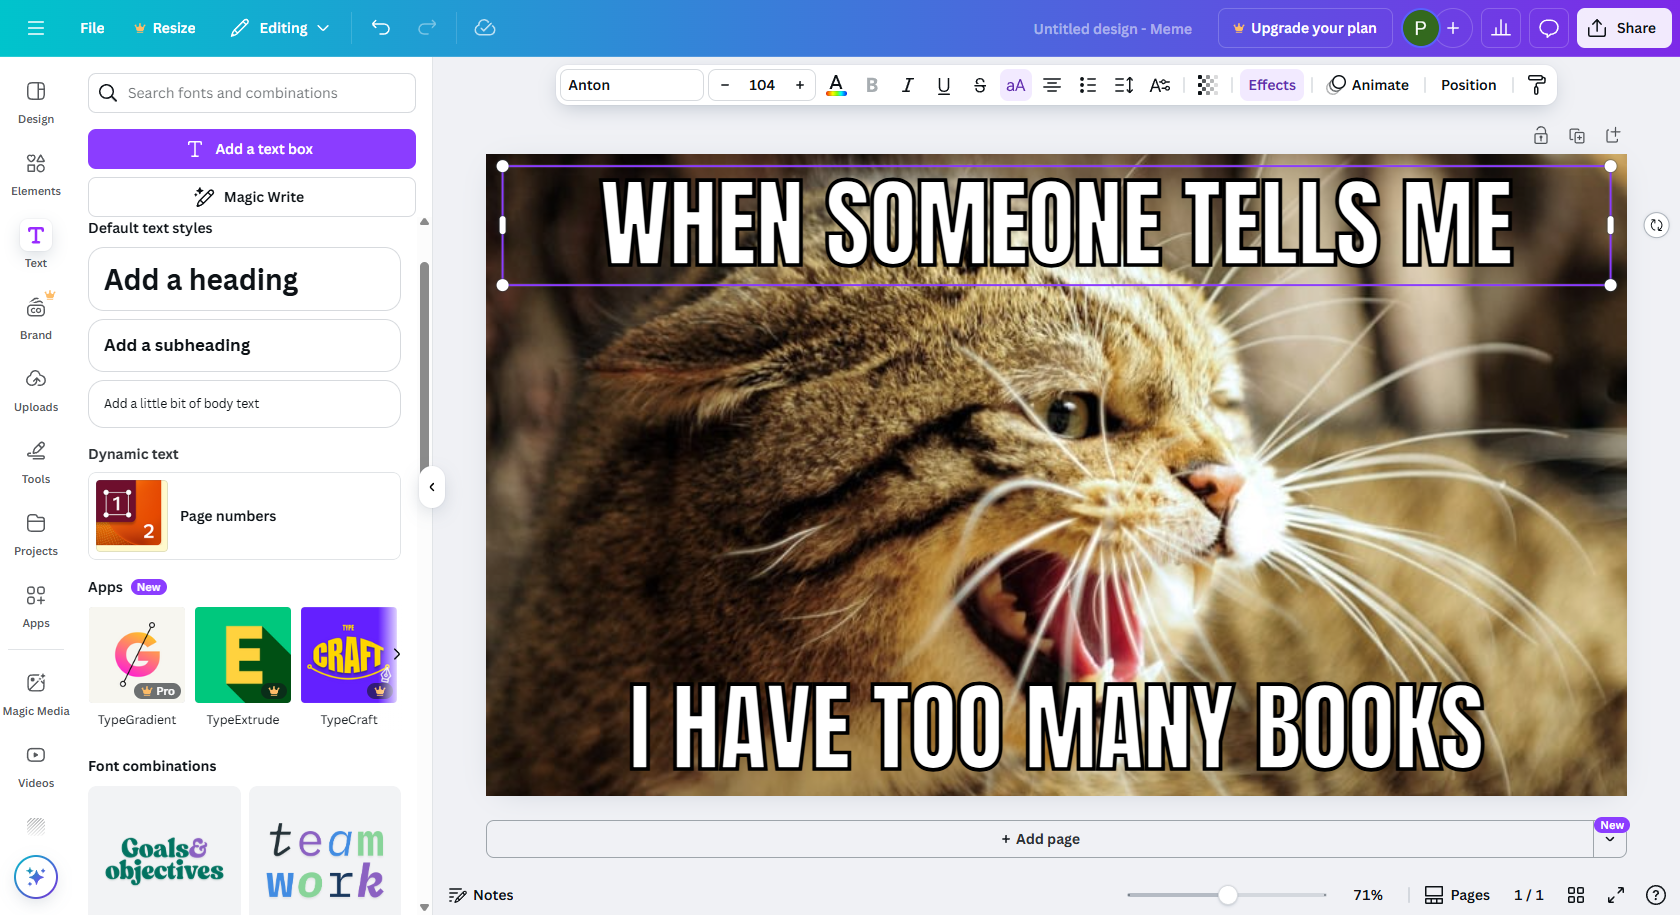
Task: Lock the selected text element
Action: click(1541, 135)
